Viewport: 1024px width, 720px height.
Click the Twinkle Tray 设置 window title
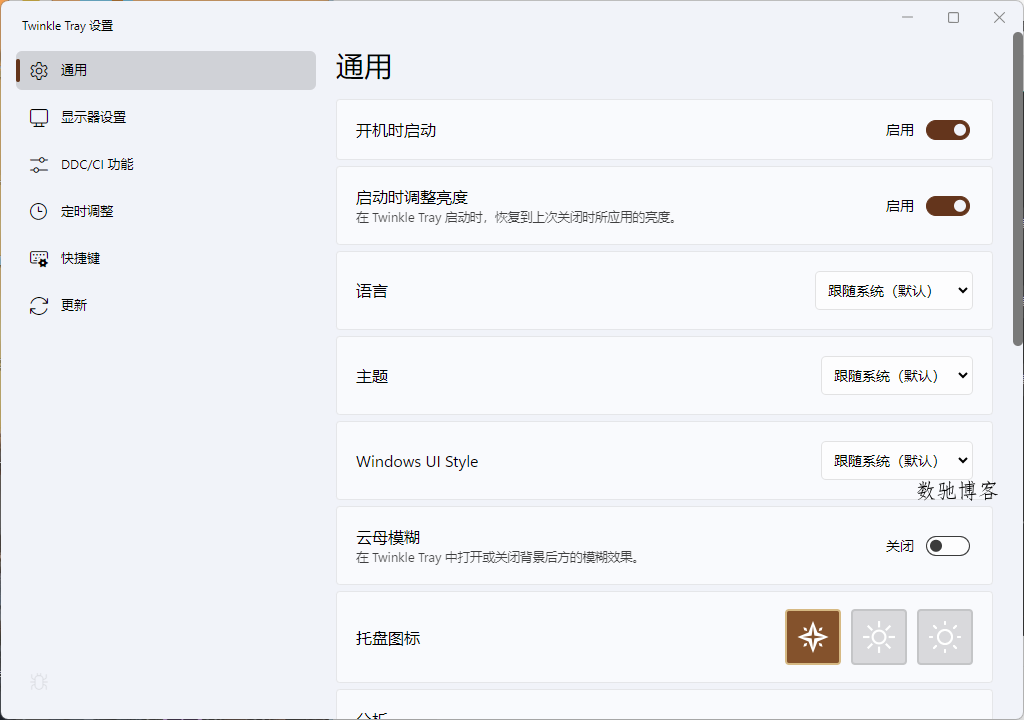click(x=67, y=25)
